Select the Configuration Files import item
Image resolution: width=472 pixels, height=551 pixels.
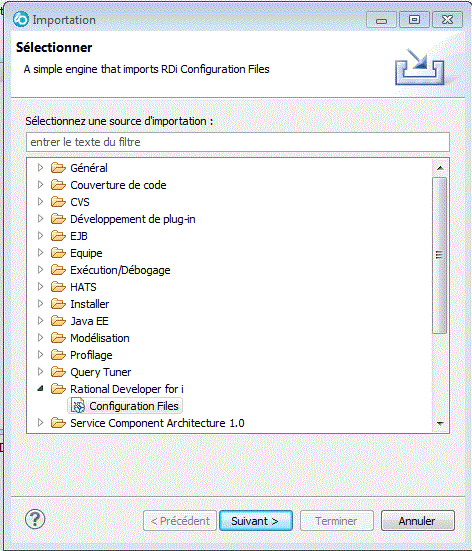125,406
